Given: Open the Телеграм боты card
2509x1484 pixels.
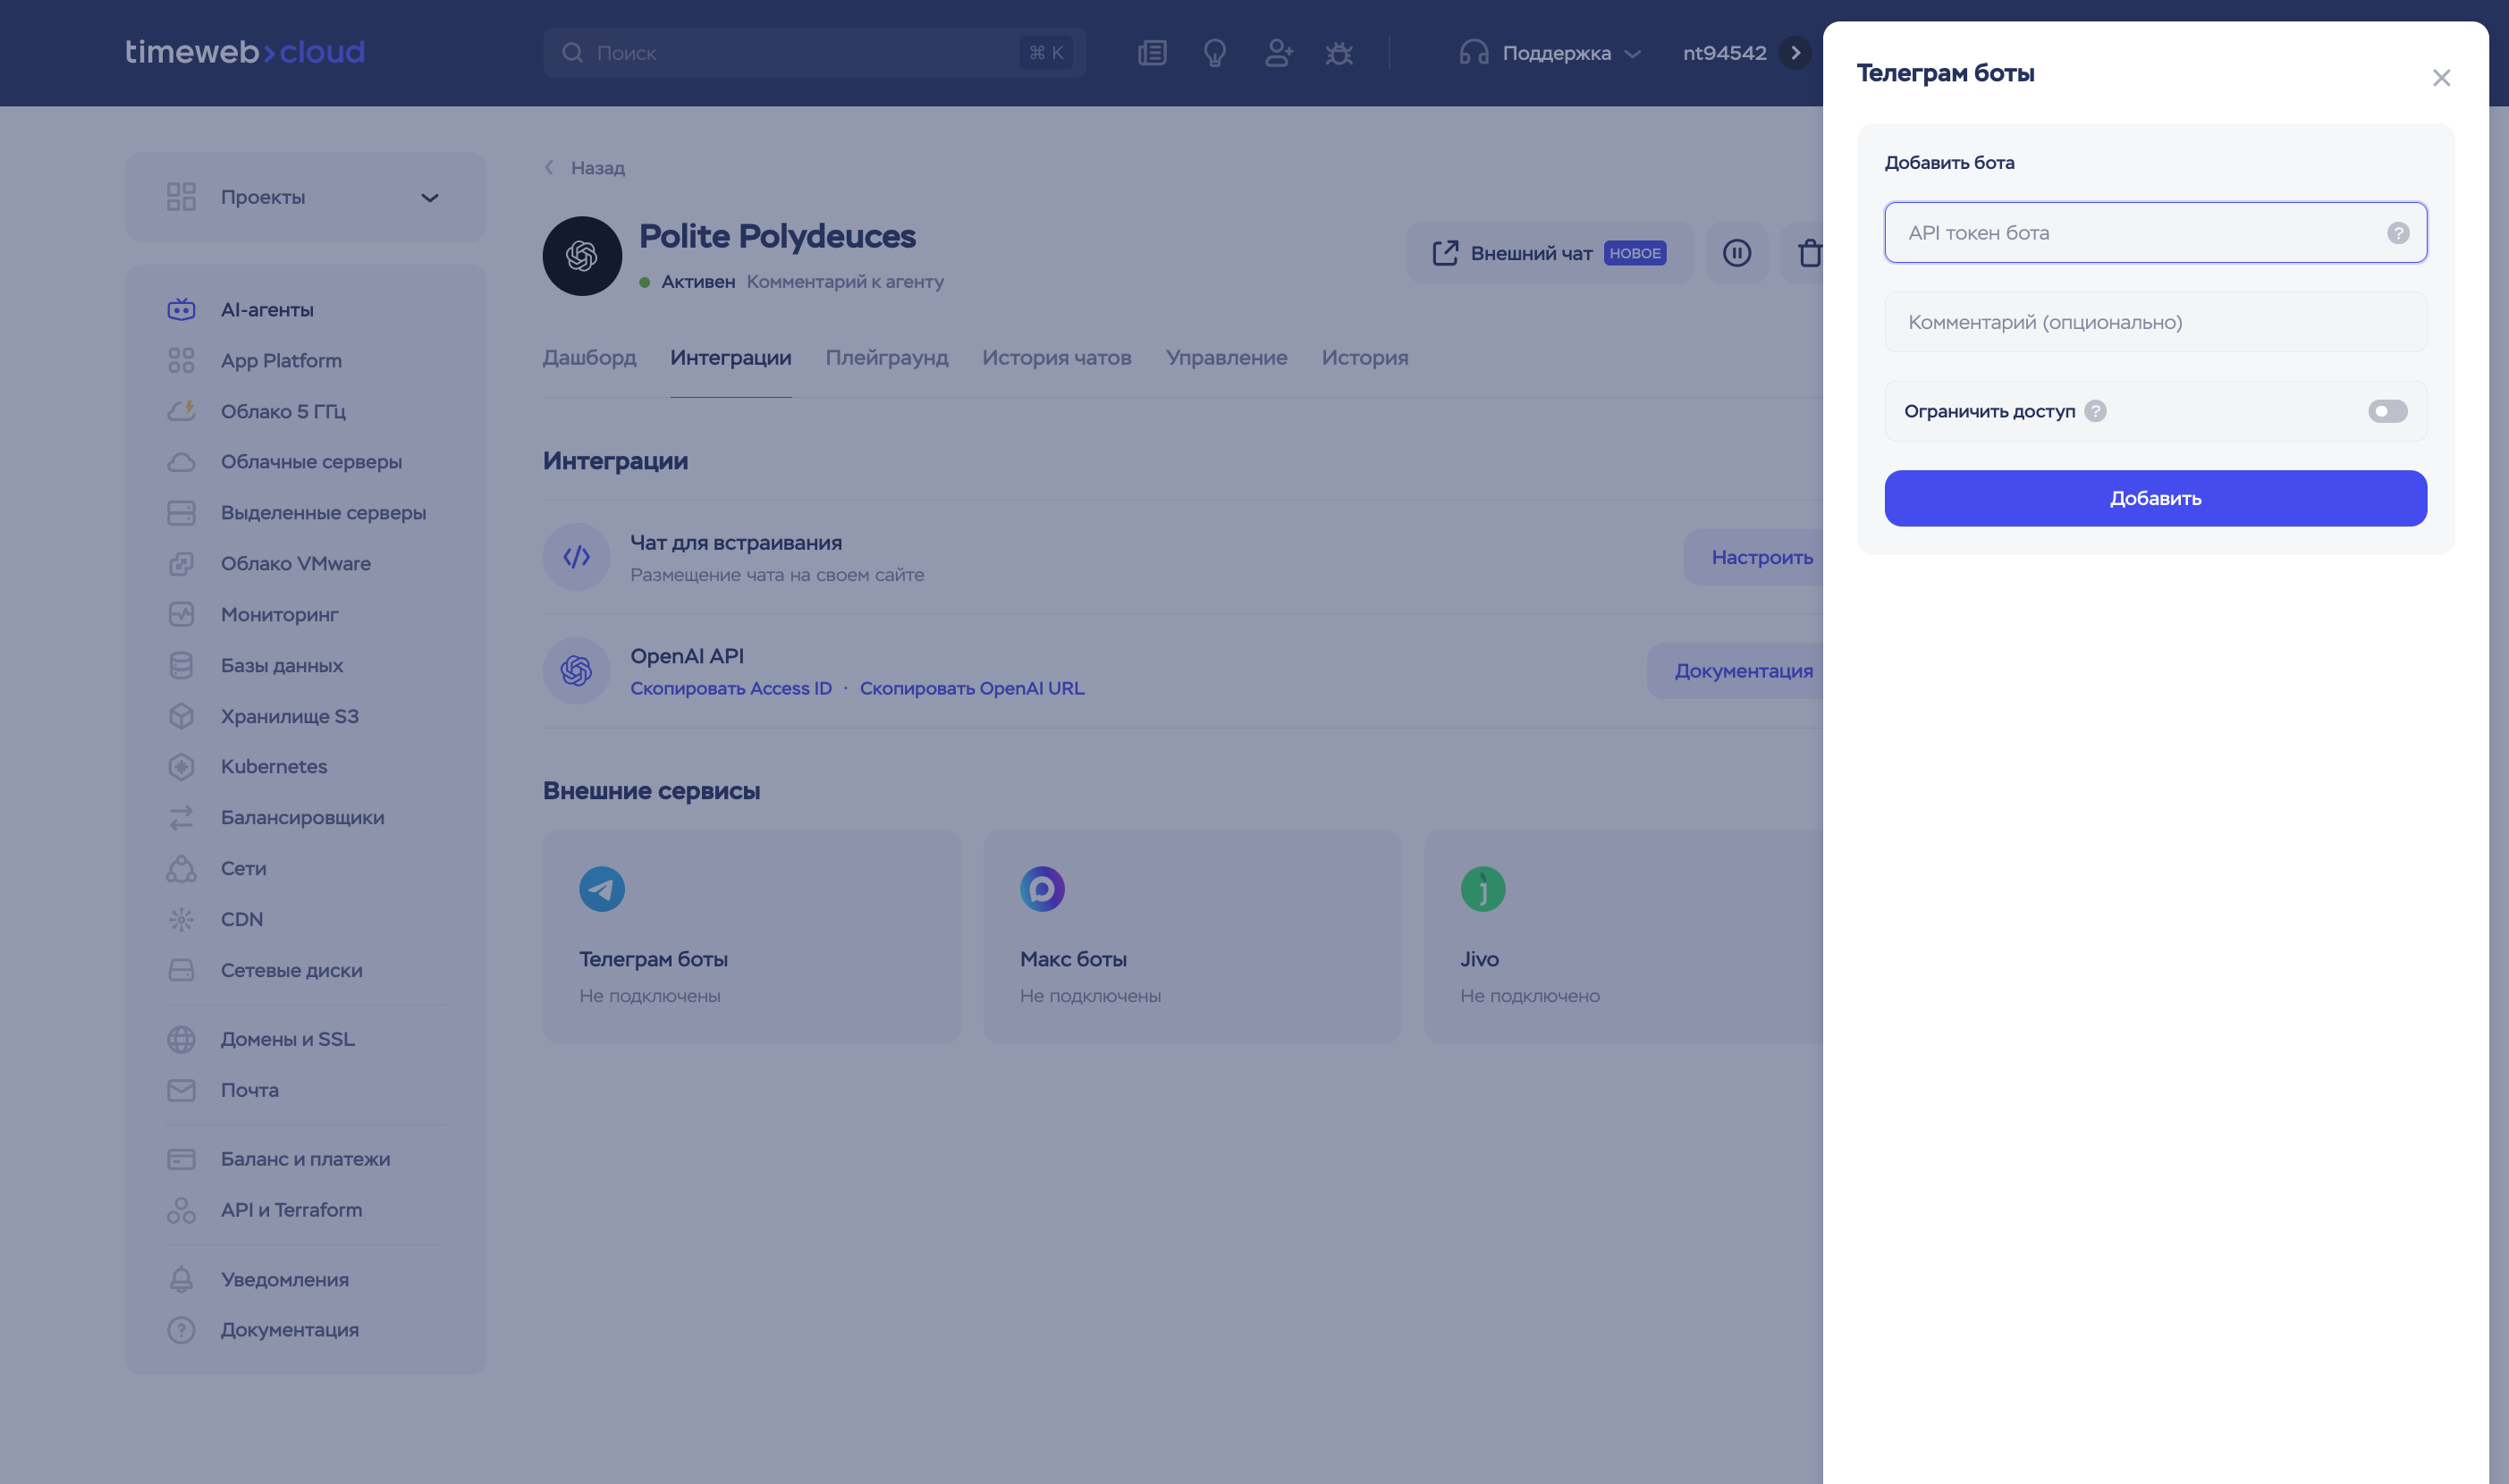Looking at the screenshot, I should 751,937.
